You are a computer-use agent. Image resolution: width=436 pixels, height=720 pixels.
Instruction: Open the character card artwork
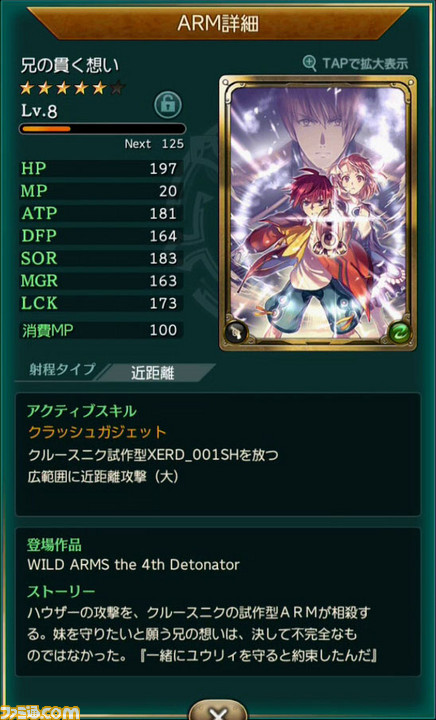click(318, 214)
